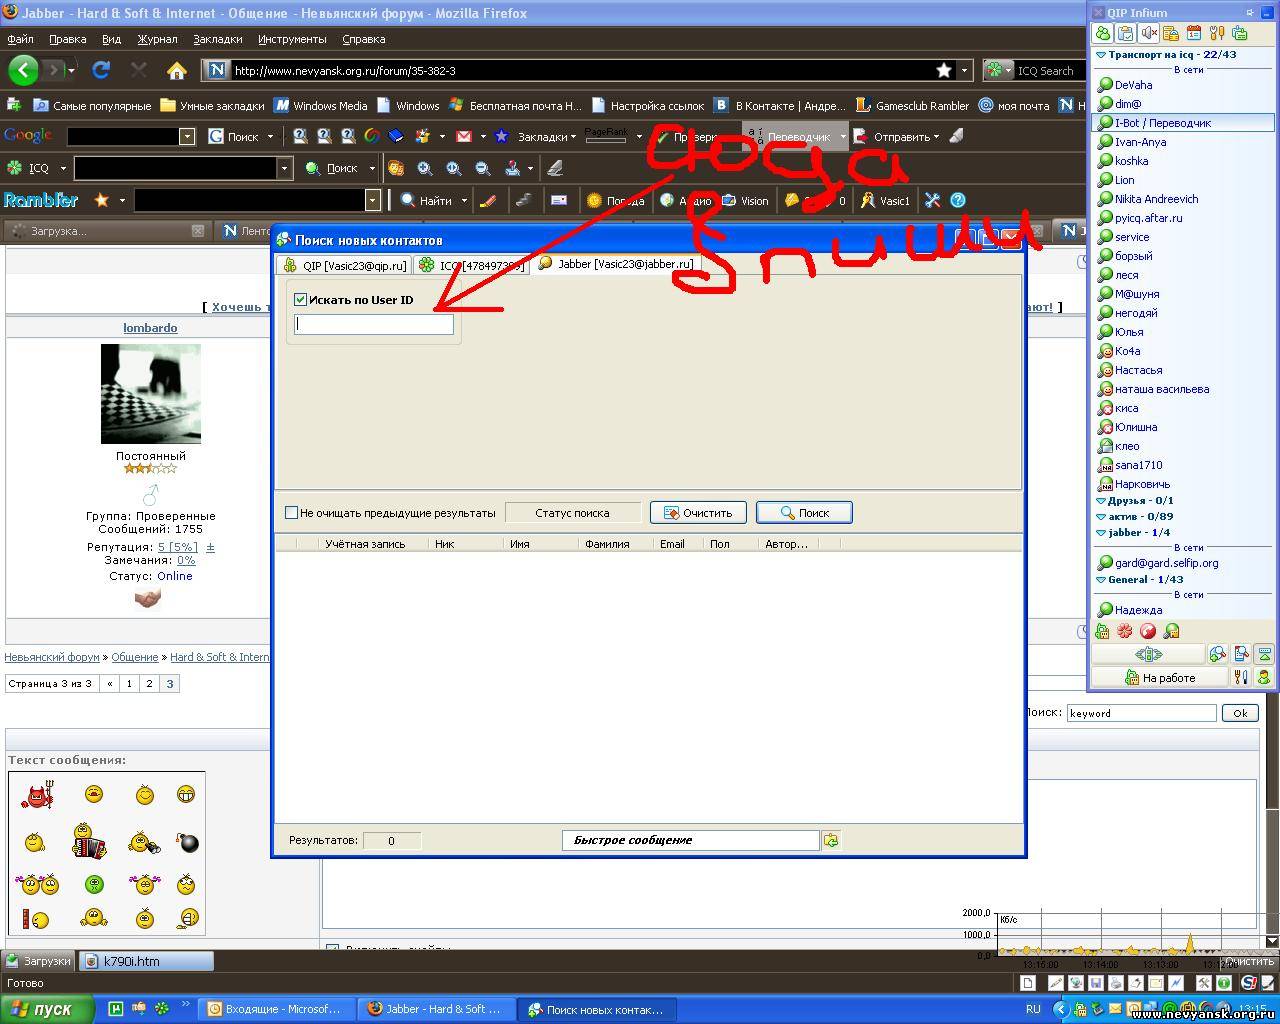Open the Firefox address bar dropdown arrow
Image resolution: width=1280 pixels, height=1024 pixels.
(964, 70)
